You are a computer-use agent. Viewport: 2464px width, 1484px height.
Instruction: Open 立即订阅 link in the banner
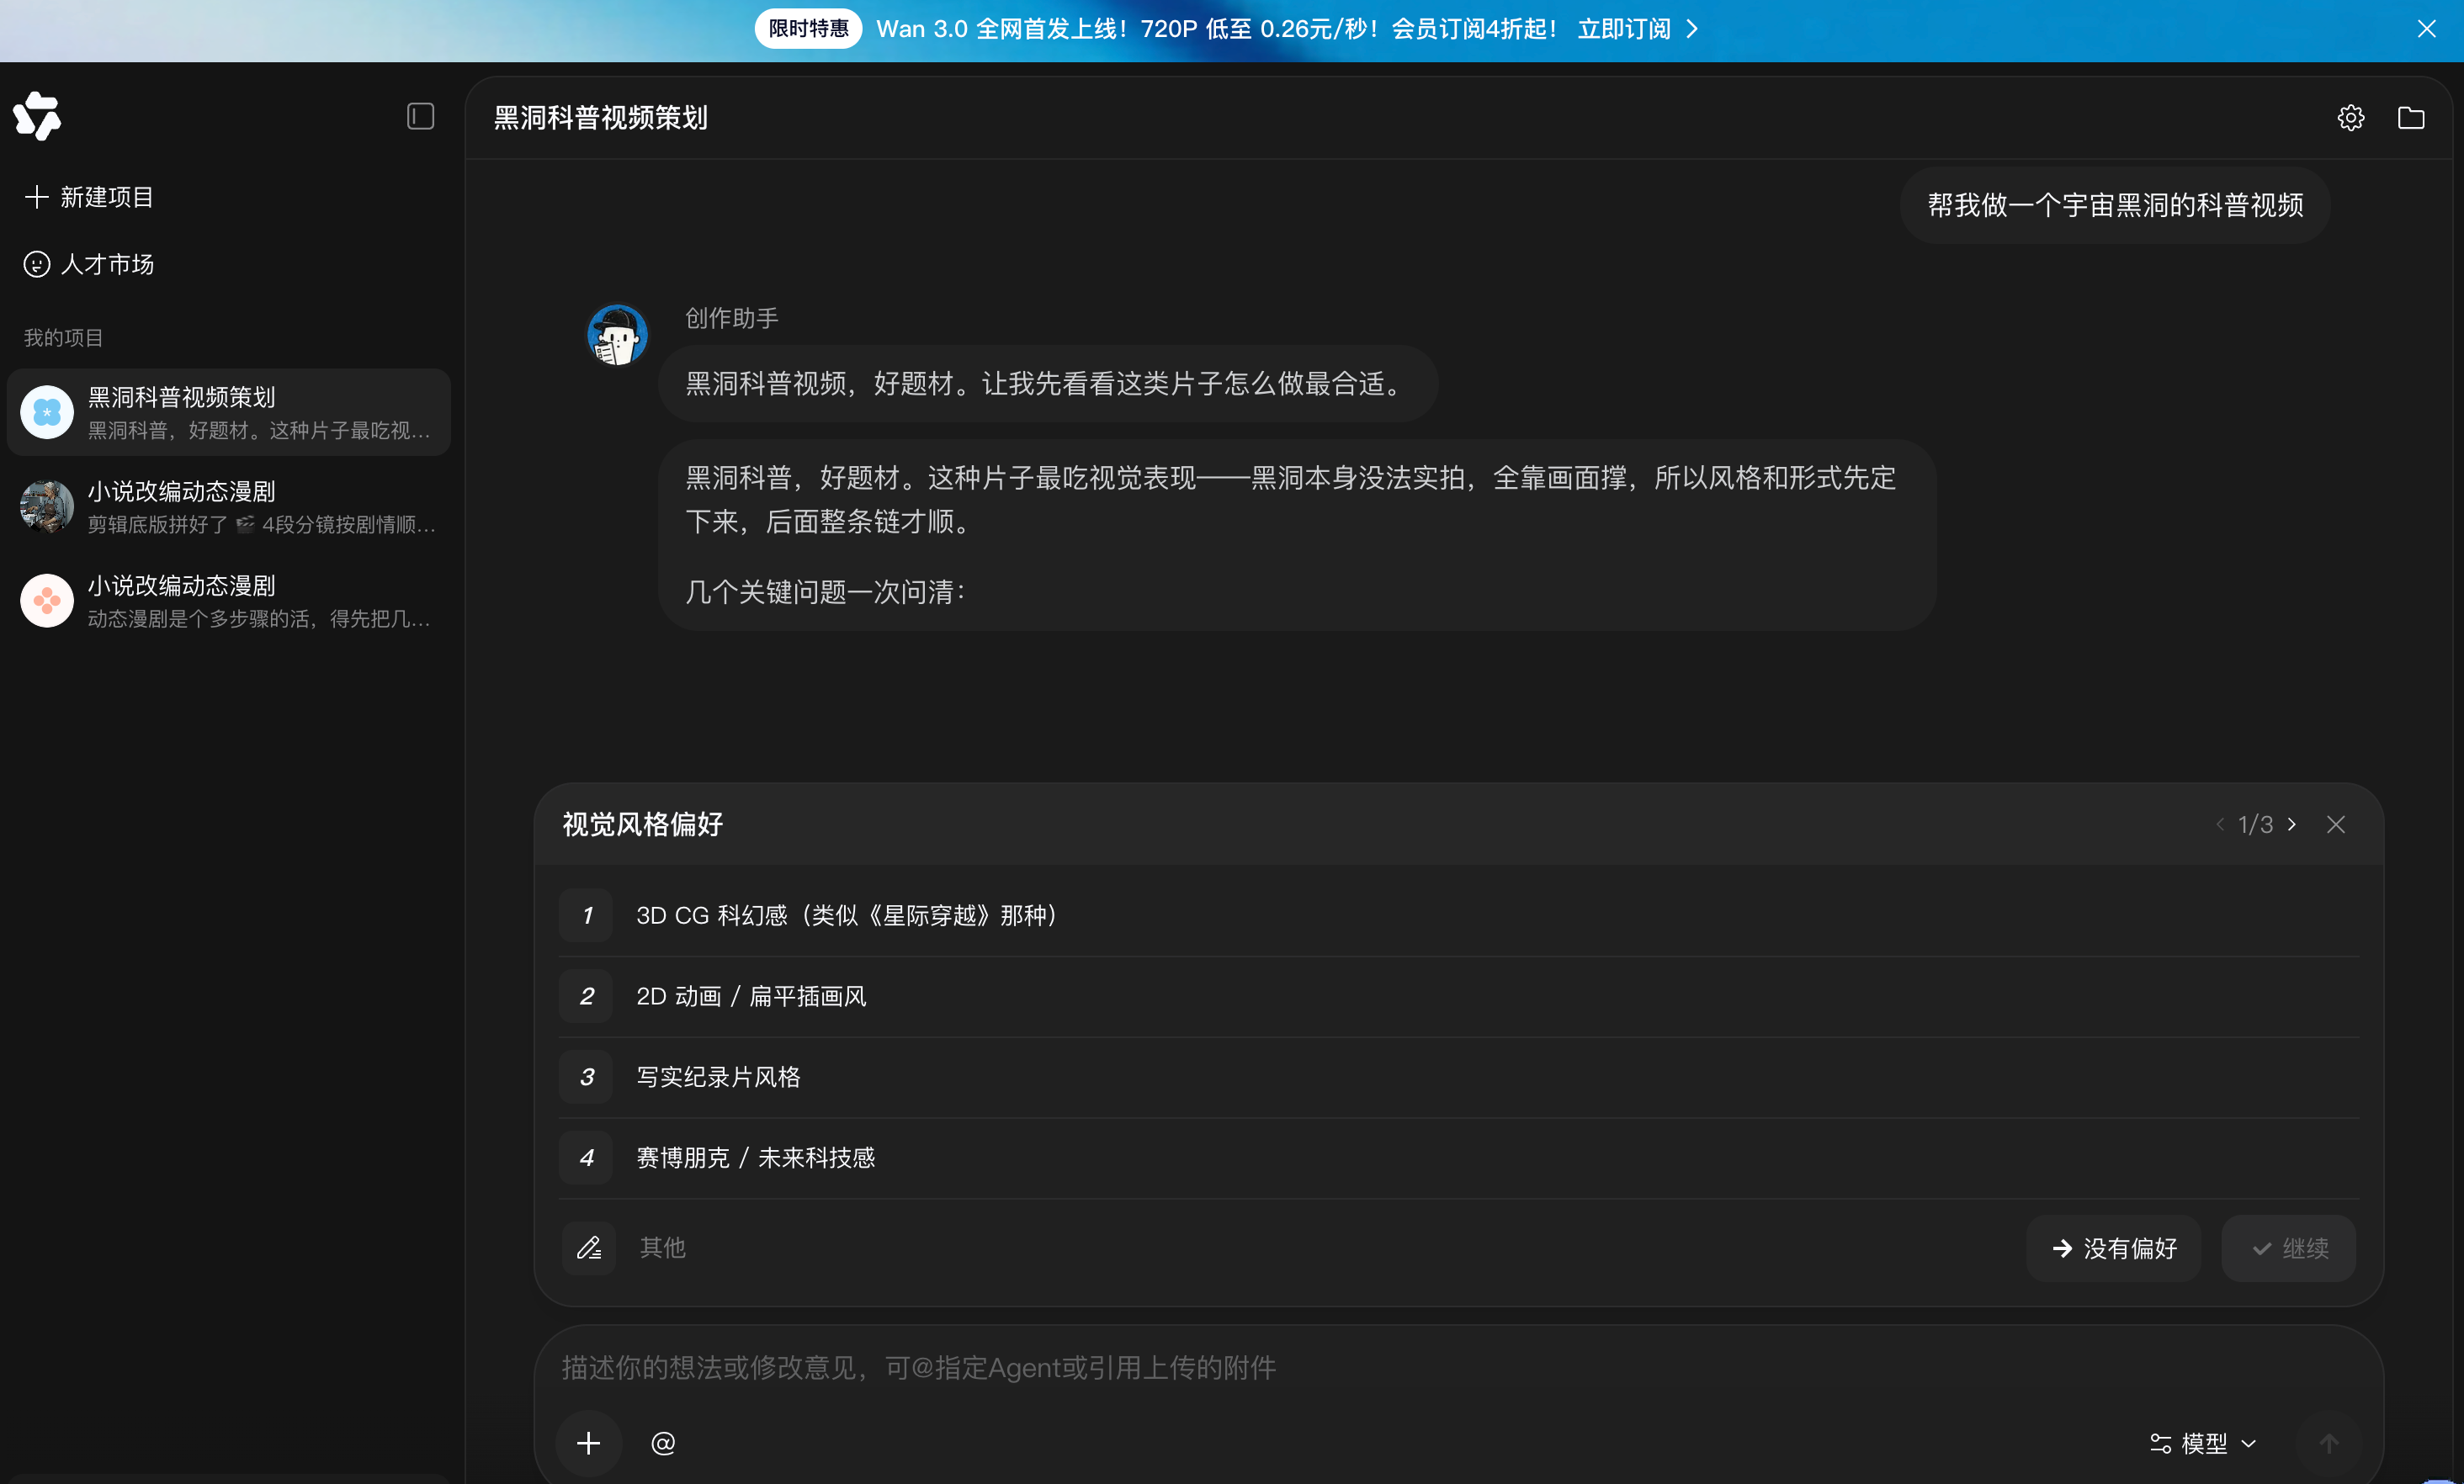pyautogui.click(x=1638, y=29)
